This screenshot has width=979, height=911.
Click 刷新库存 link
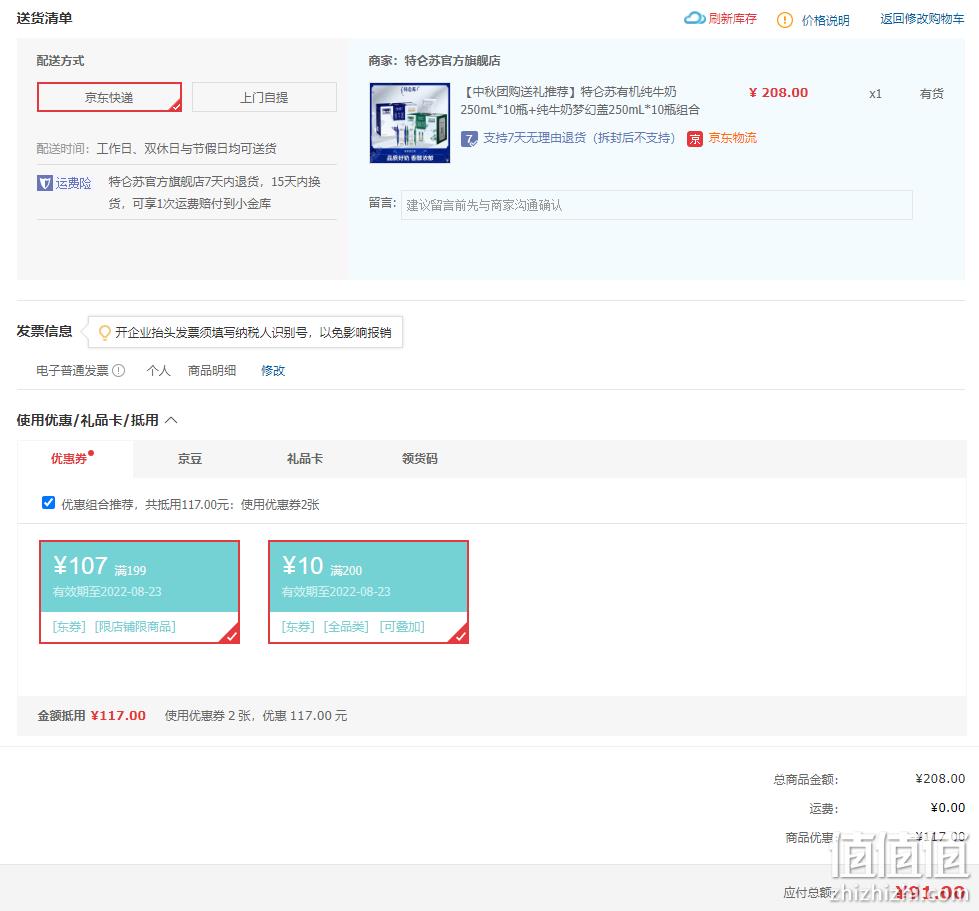(732, 19)
